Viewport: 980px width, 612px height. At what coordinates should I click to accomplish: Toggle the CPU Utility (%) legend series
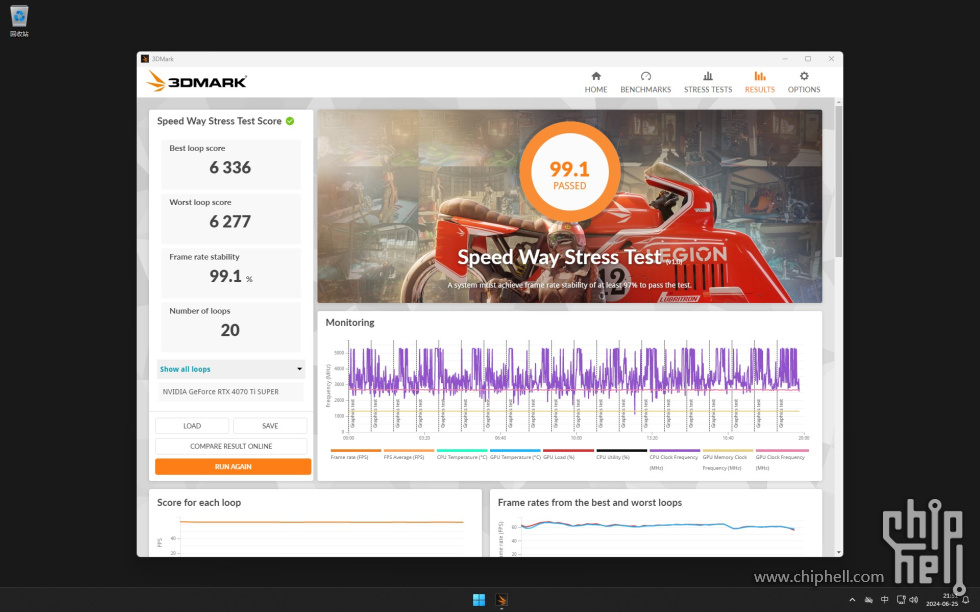pos(621,454)
